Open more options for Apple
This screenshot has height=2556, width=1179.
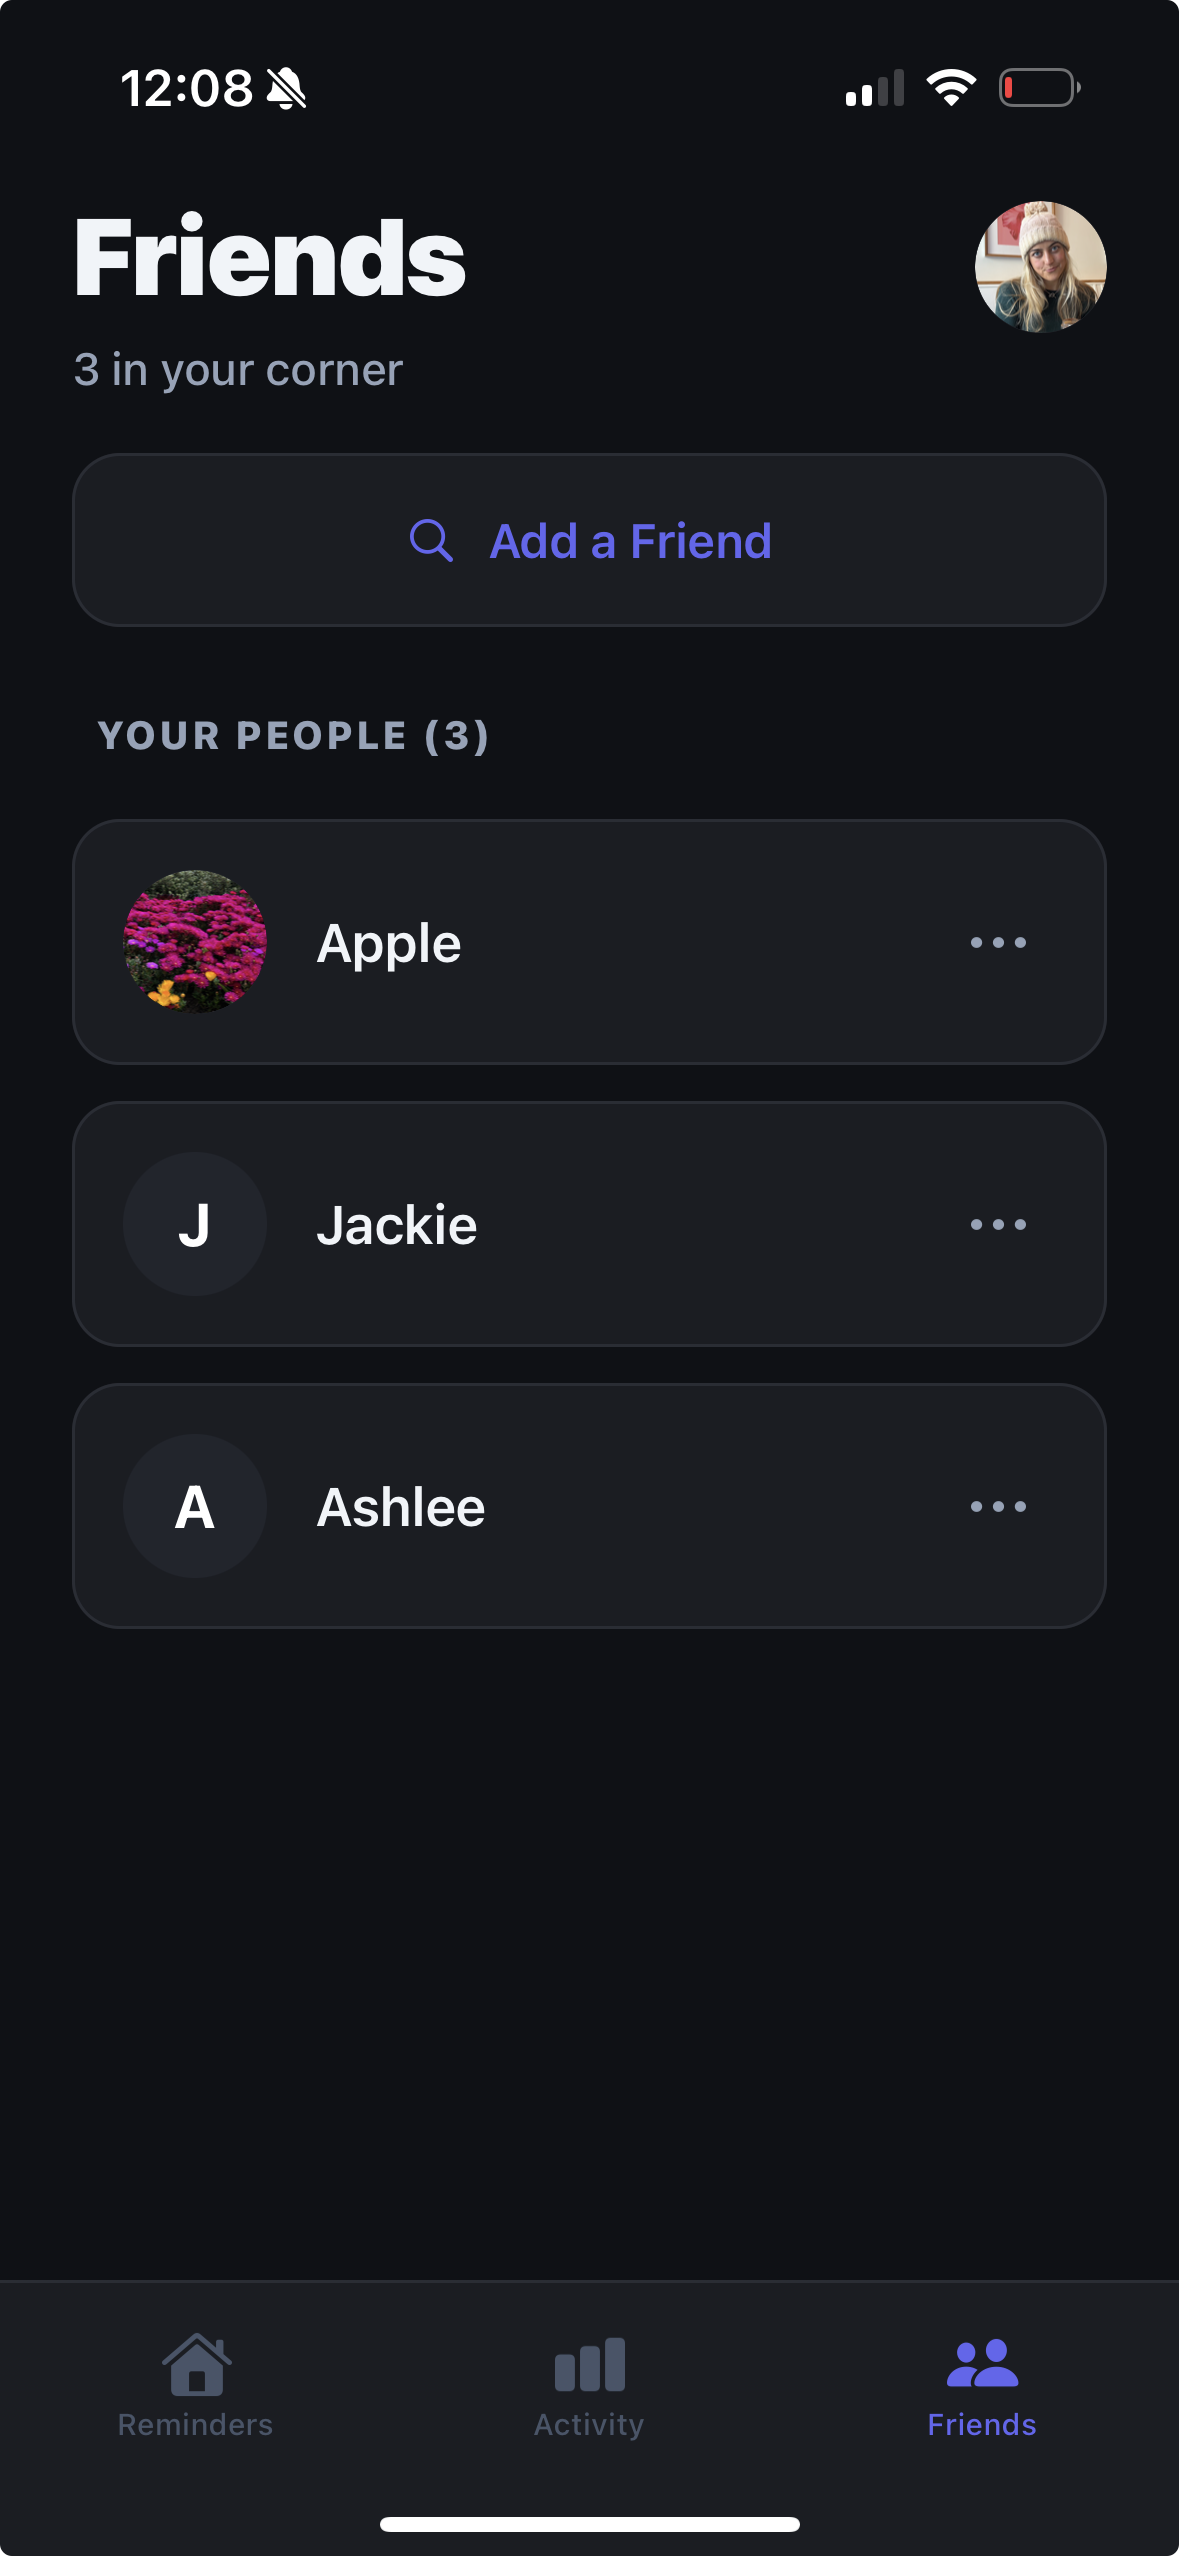pos(998,943)
